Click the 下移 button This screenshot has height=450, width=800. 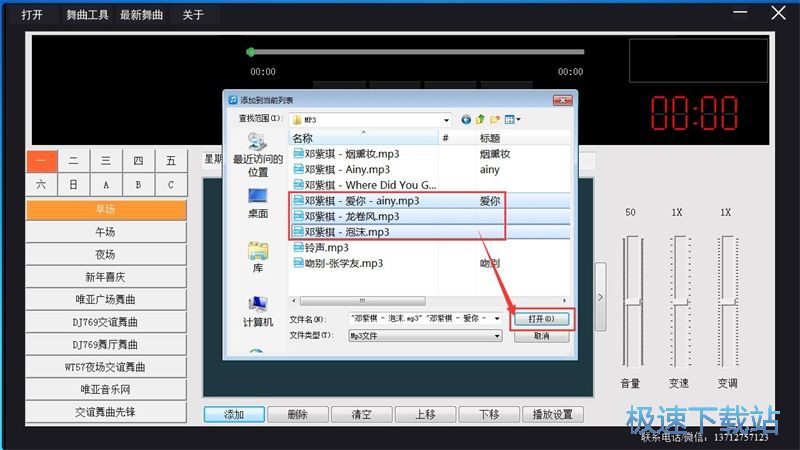coord(489,414)
